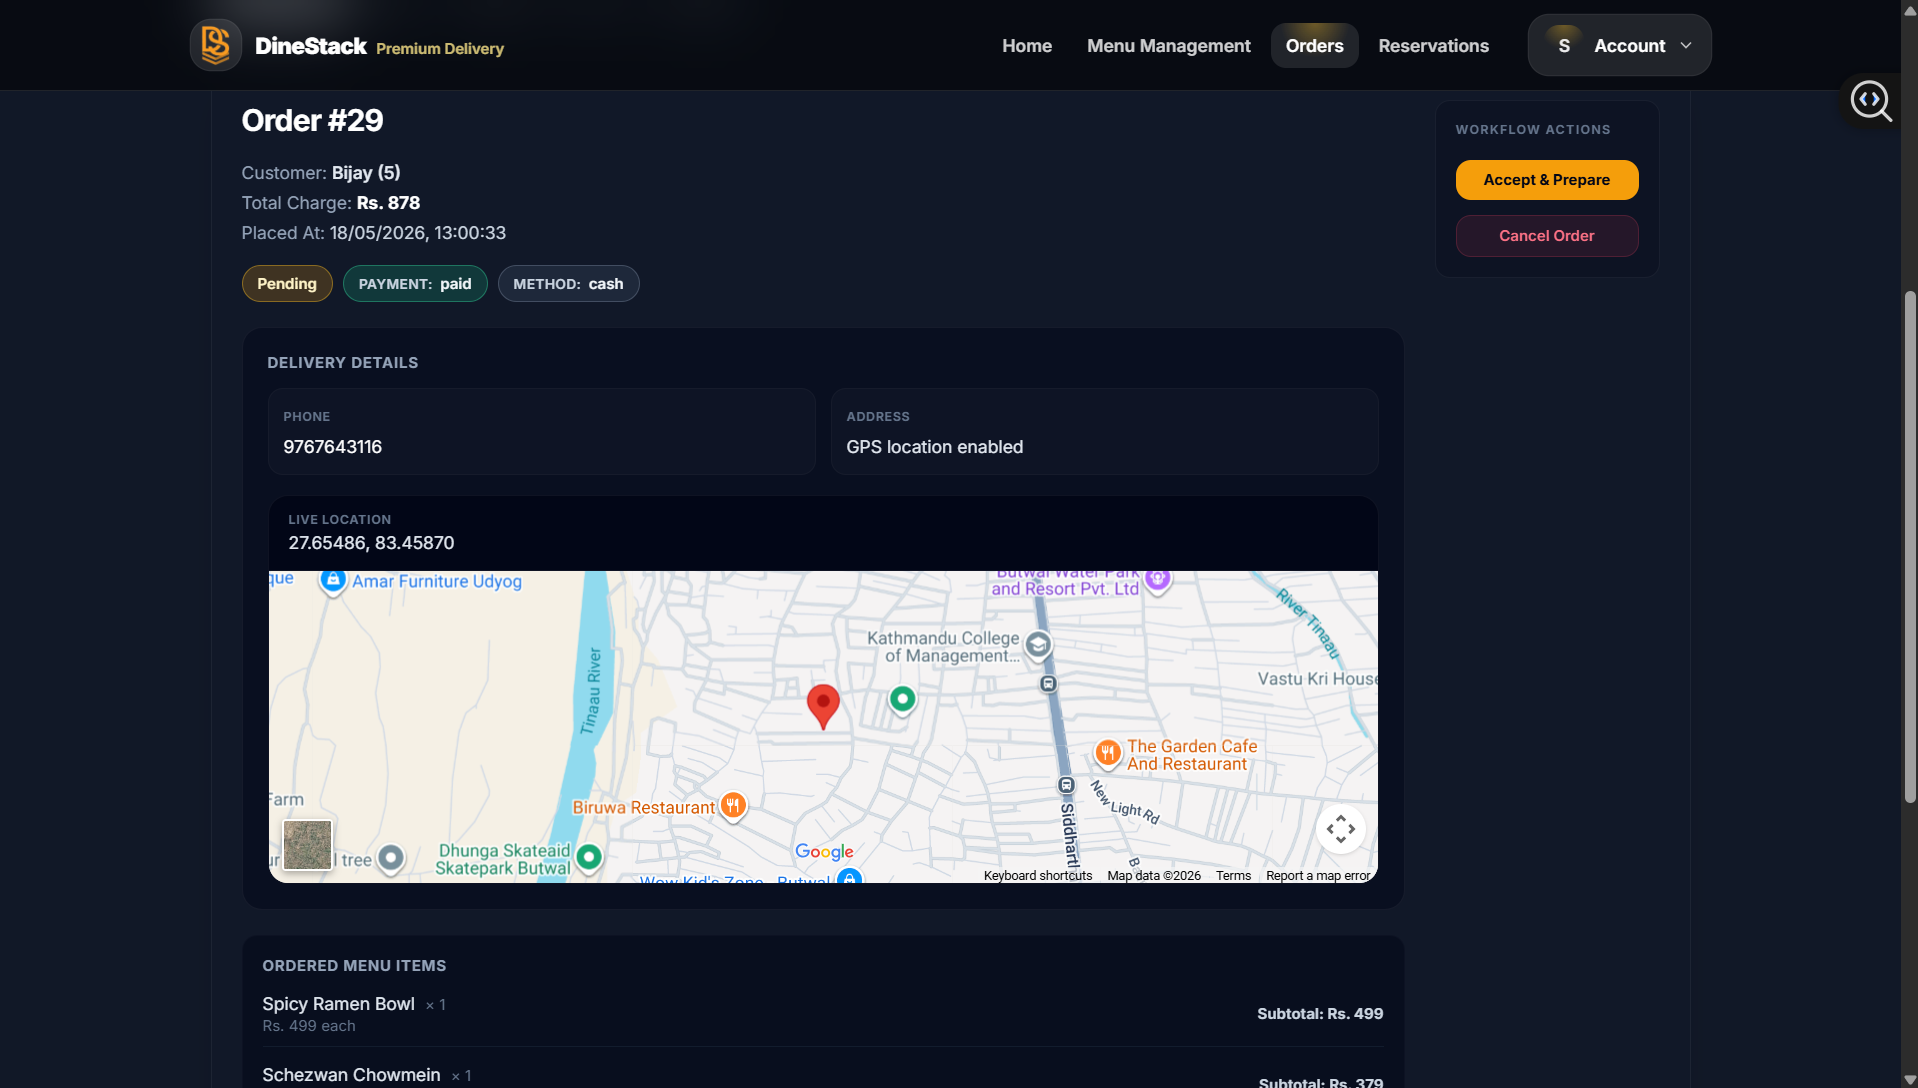Screen dimensions: 1918x1088
Task: Click the red location pin on map
Action: click(x=823, y=706)
